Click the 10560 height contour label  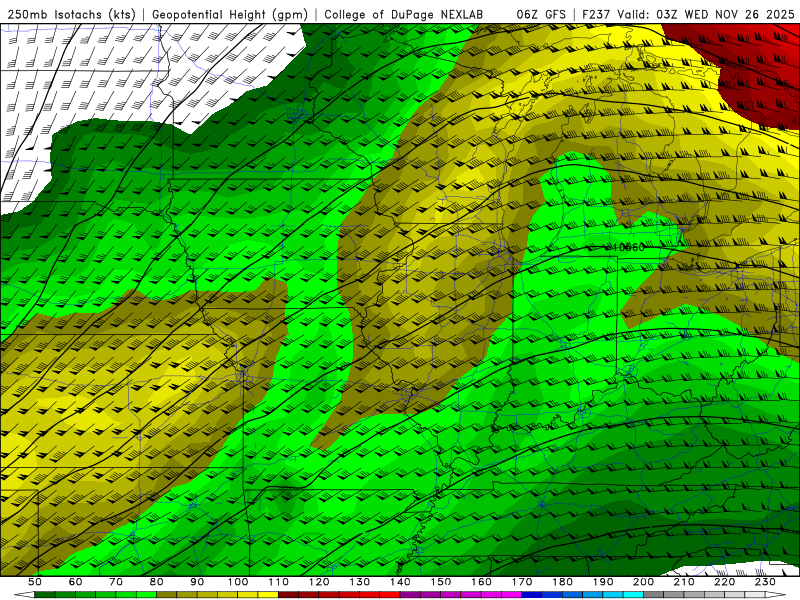tap(628, 247)
